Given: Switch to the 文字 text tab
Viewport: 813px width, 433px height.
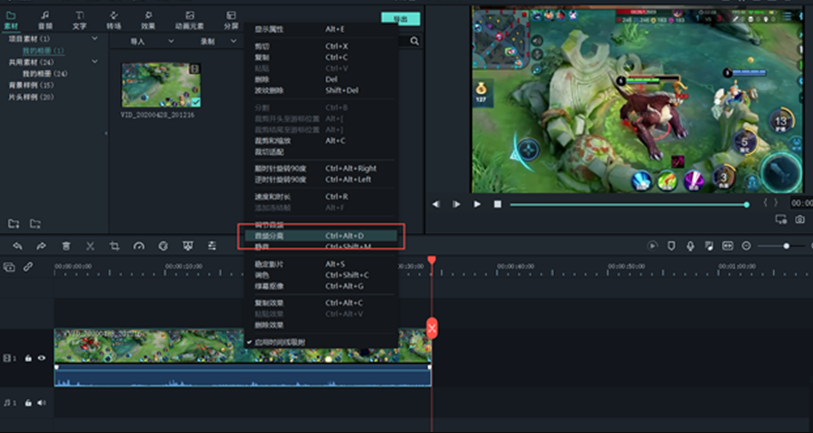Looking at the screenshot, I should 79,20.
